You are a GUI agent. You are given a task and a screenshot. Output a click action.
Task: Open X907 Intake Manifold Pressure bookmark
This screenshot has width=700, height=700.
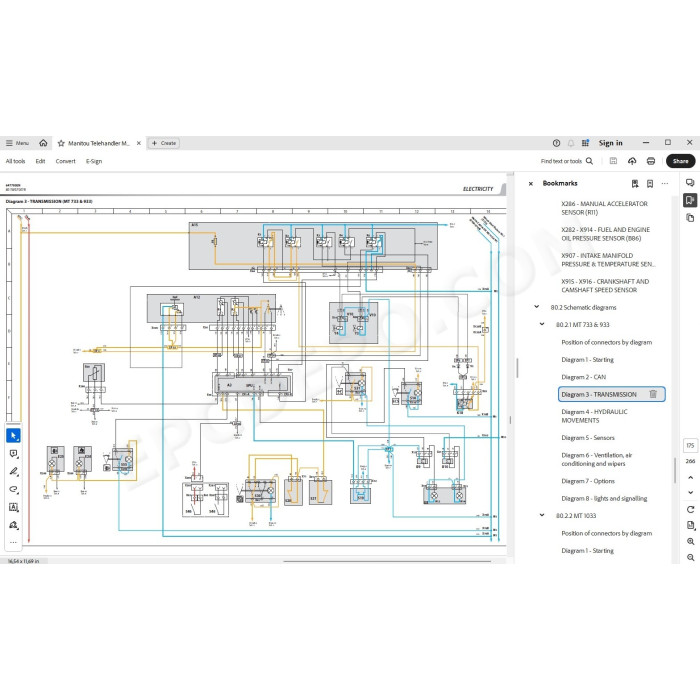tap(608, 260)
